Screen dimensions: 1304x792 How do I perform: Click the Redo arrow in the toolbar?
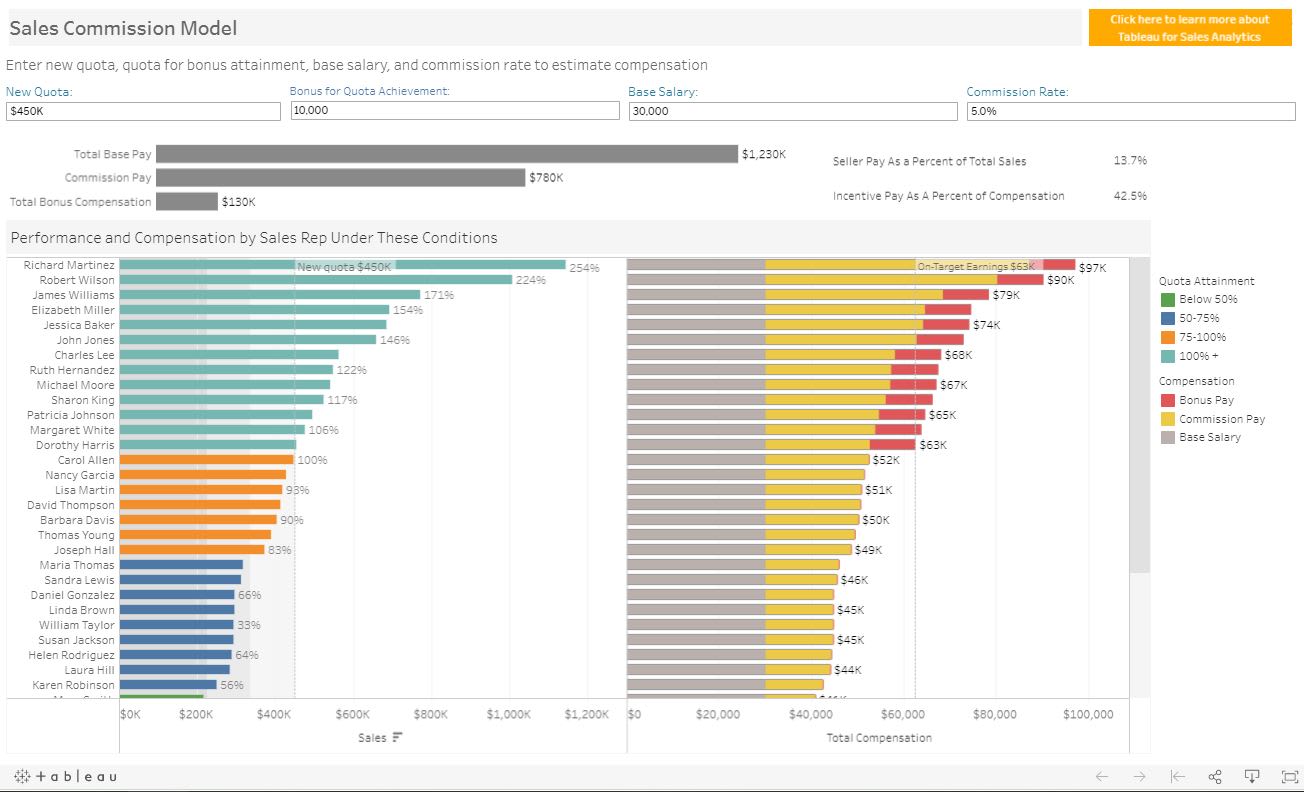(x=1139, y=776)
